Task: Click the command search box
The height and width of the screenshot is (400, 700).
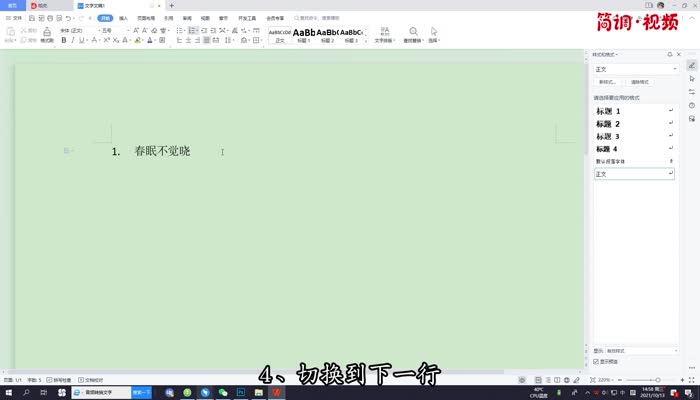Action: [317, 18]
